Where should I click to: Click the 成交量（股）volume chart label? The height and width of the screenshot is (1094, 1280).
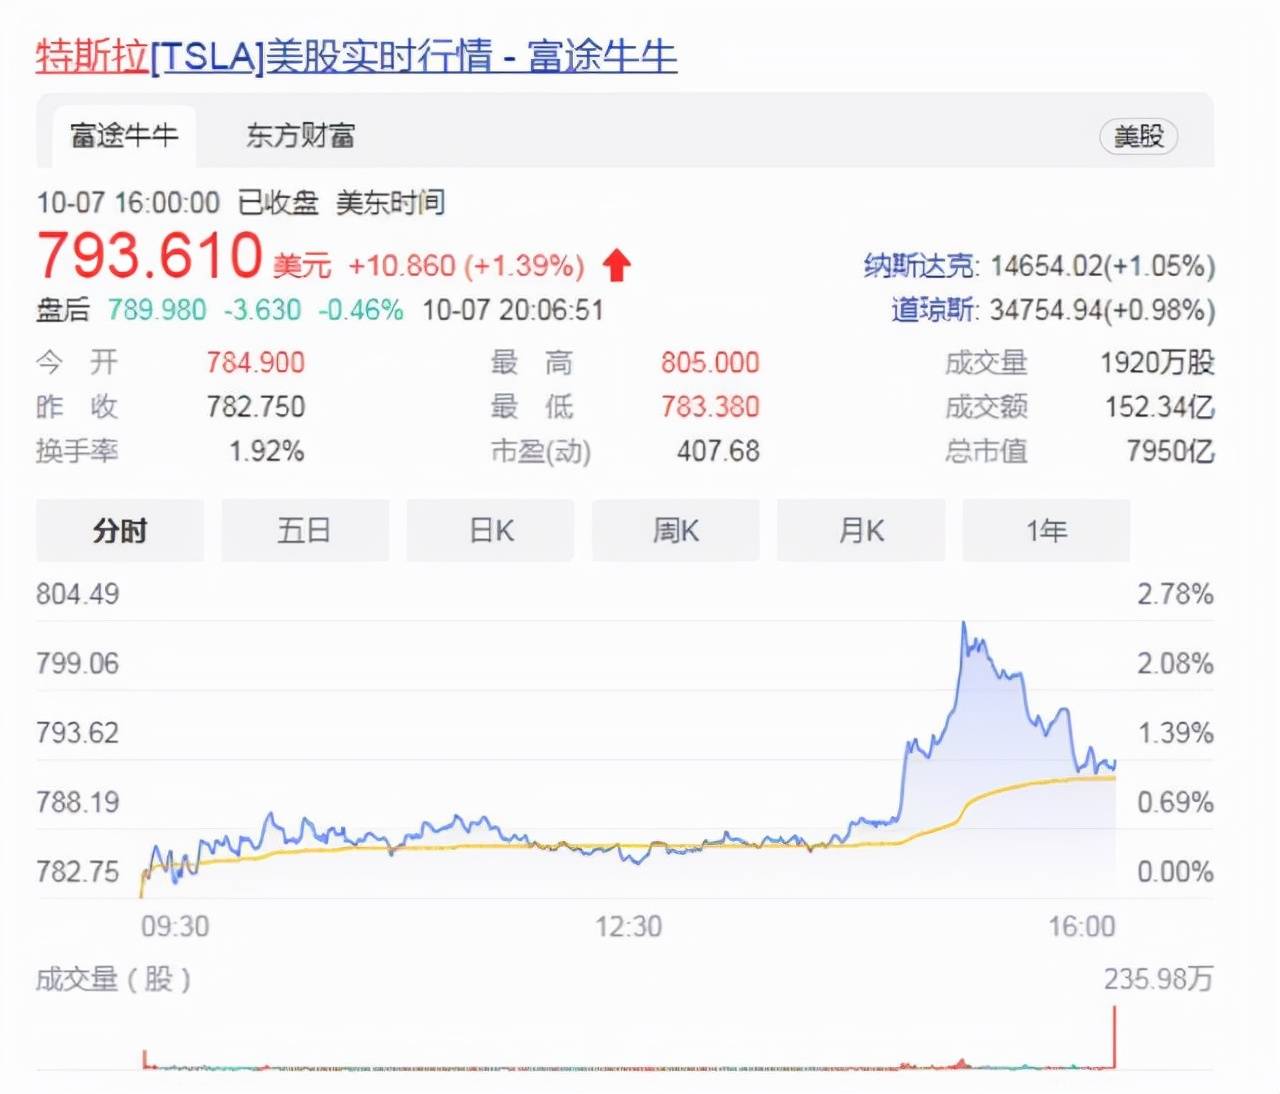[x=113, y=978]
